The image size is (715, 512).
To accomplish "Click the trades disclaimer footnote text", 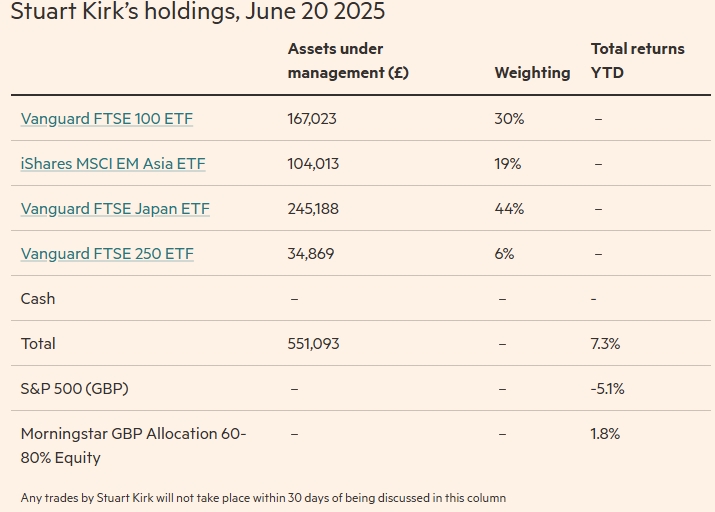I will [x=263, y=498].
